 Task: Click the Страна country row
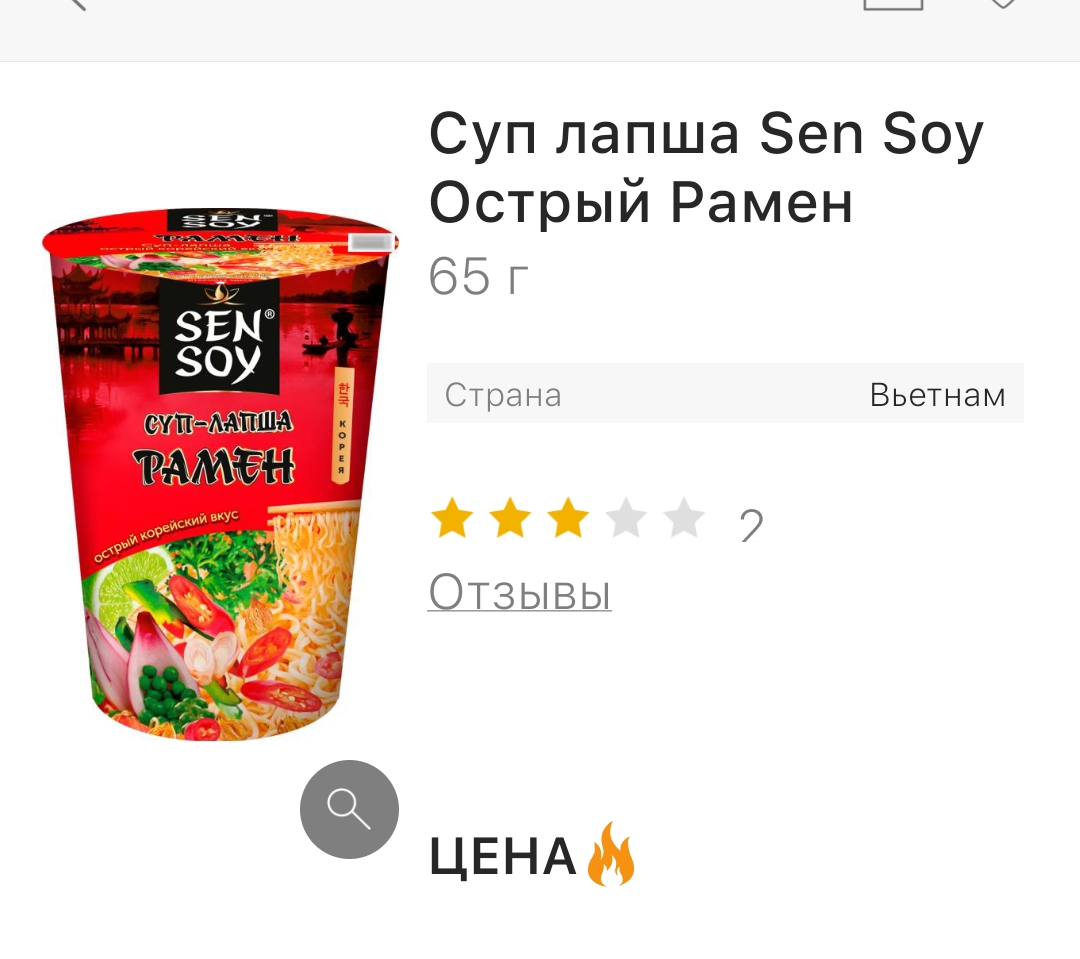pos(725,393)
